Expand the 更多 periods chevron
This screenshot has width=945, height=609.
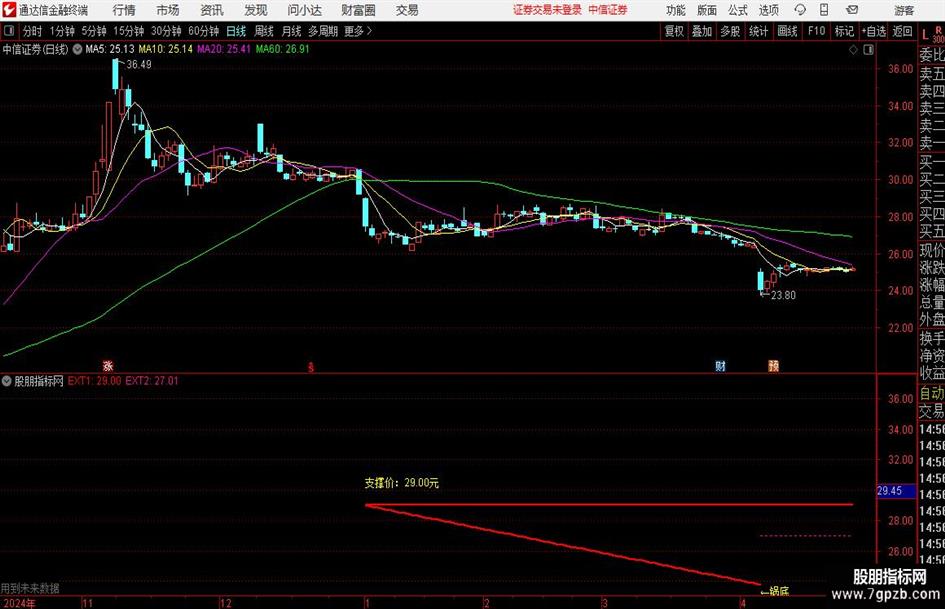[369, 31]
